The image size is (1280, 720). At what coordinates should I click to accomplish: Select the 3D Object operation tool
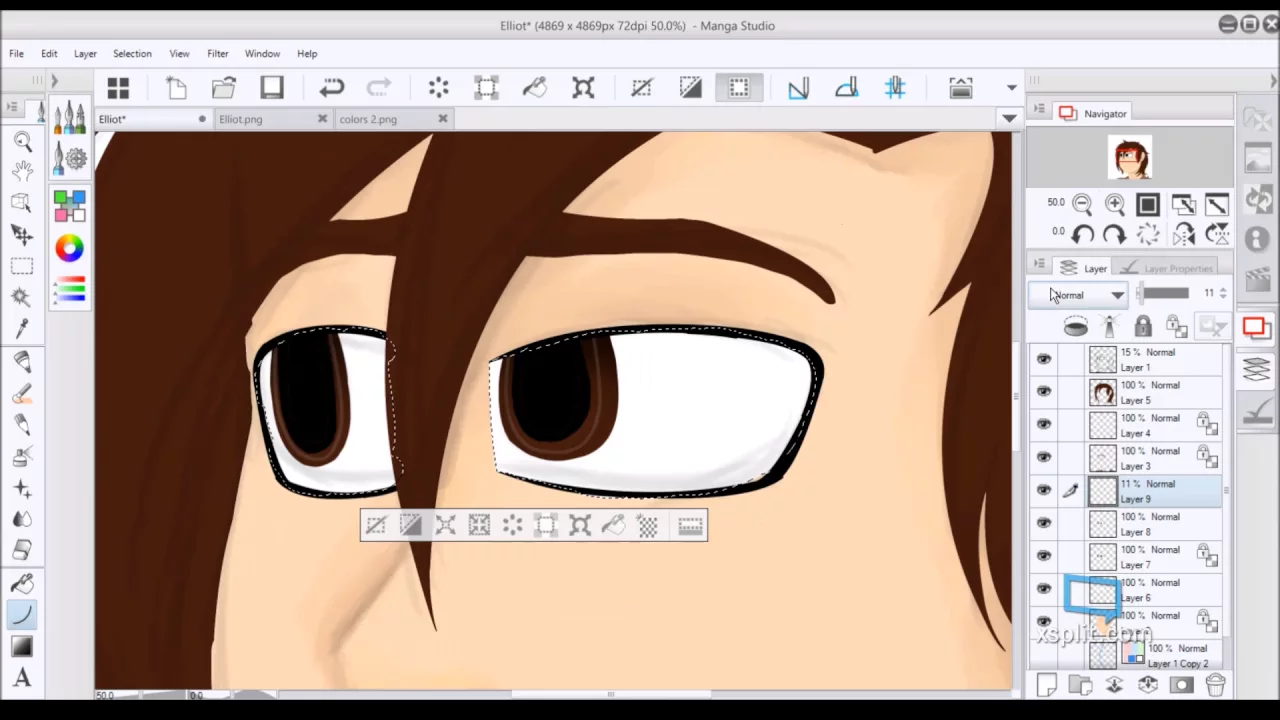tap(22, 203)
